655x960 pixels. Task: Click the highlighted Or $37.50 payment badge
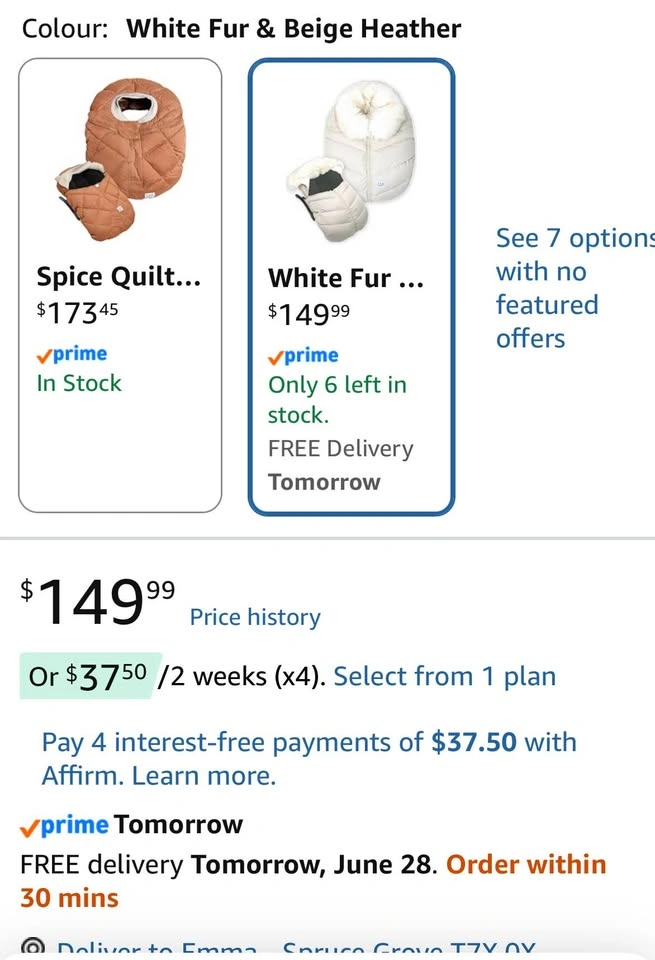pyautogui.click(x=91, y=676)
